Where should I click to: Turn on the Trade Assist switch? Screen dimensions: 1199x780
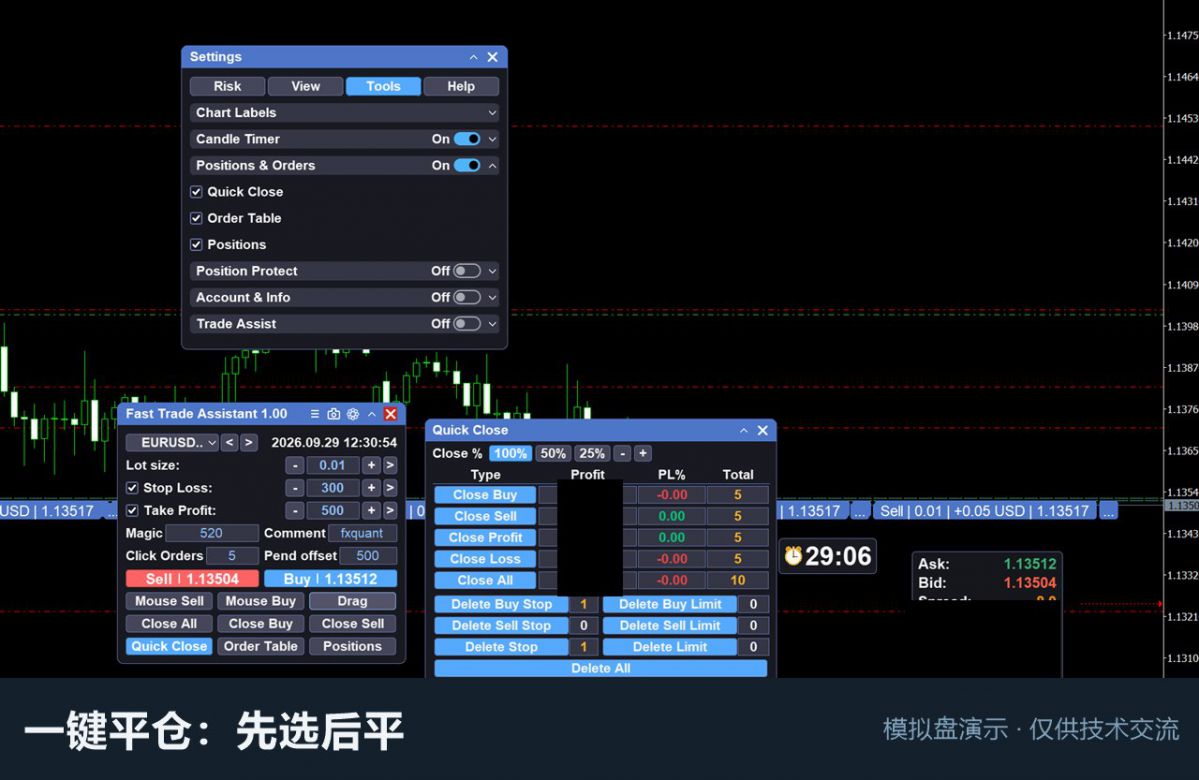(x=467, y=323)
